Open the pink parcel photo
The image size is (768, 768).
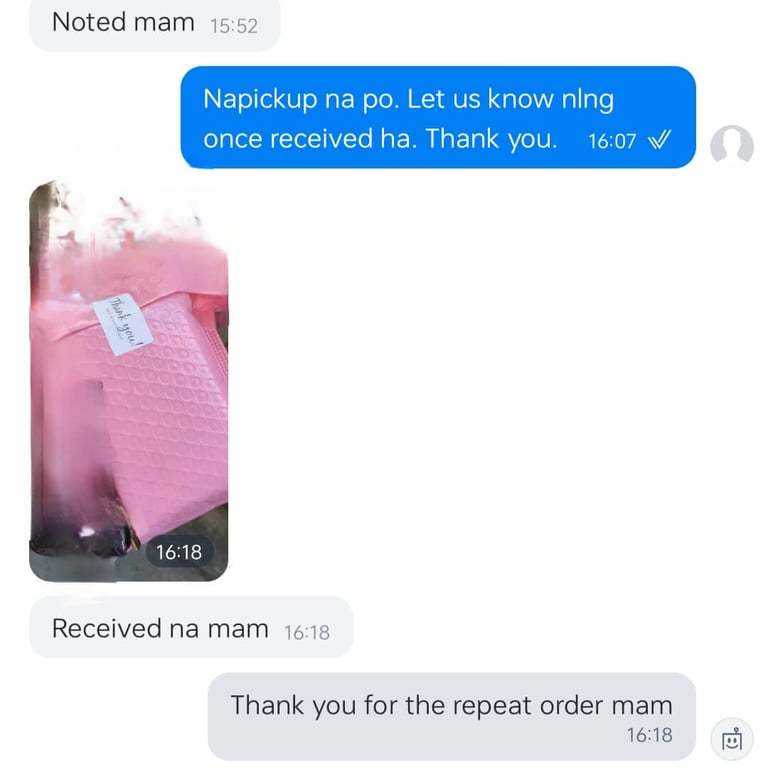pos(129,381)
